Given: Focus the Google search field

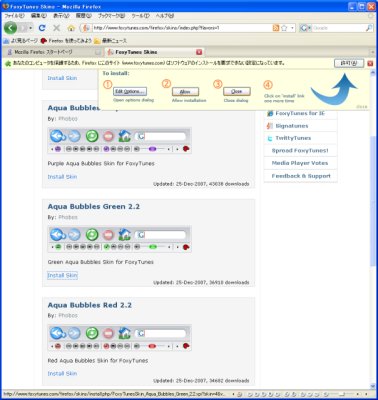Looking at the screenshot, I should [x=338, y=28].
